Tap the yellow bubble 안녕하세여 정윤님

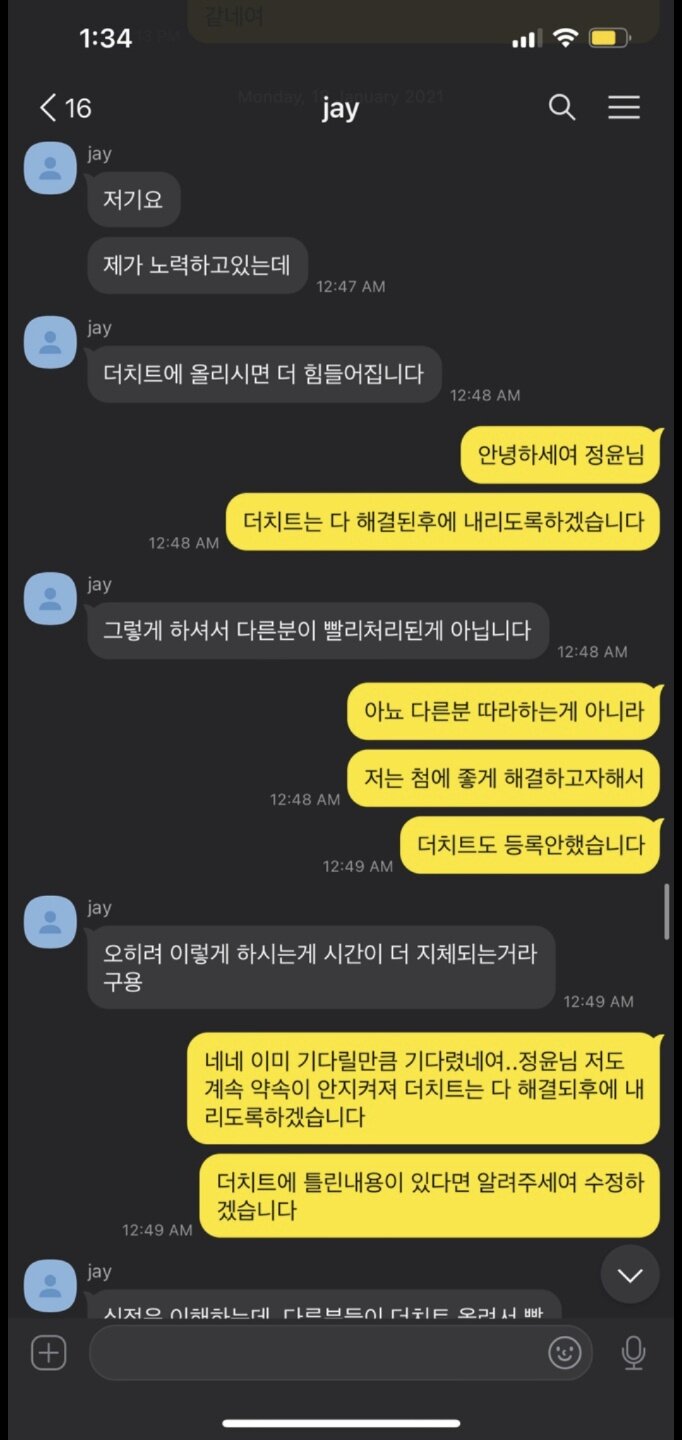pos(560,456)
